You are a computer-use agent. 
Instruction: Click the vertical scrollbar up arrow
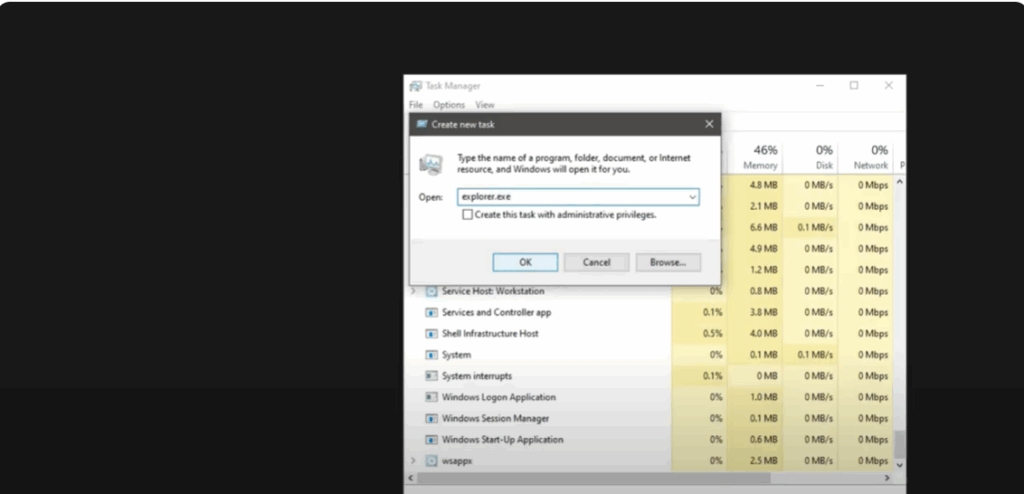(x=899, y=182)
